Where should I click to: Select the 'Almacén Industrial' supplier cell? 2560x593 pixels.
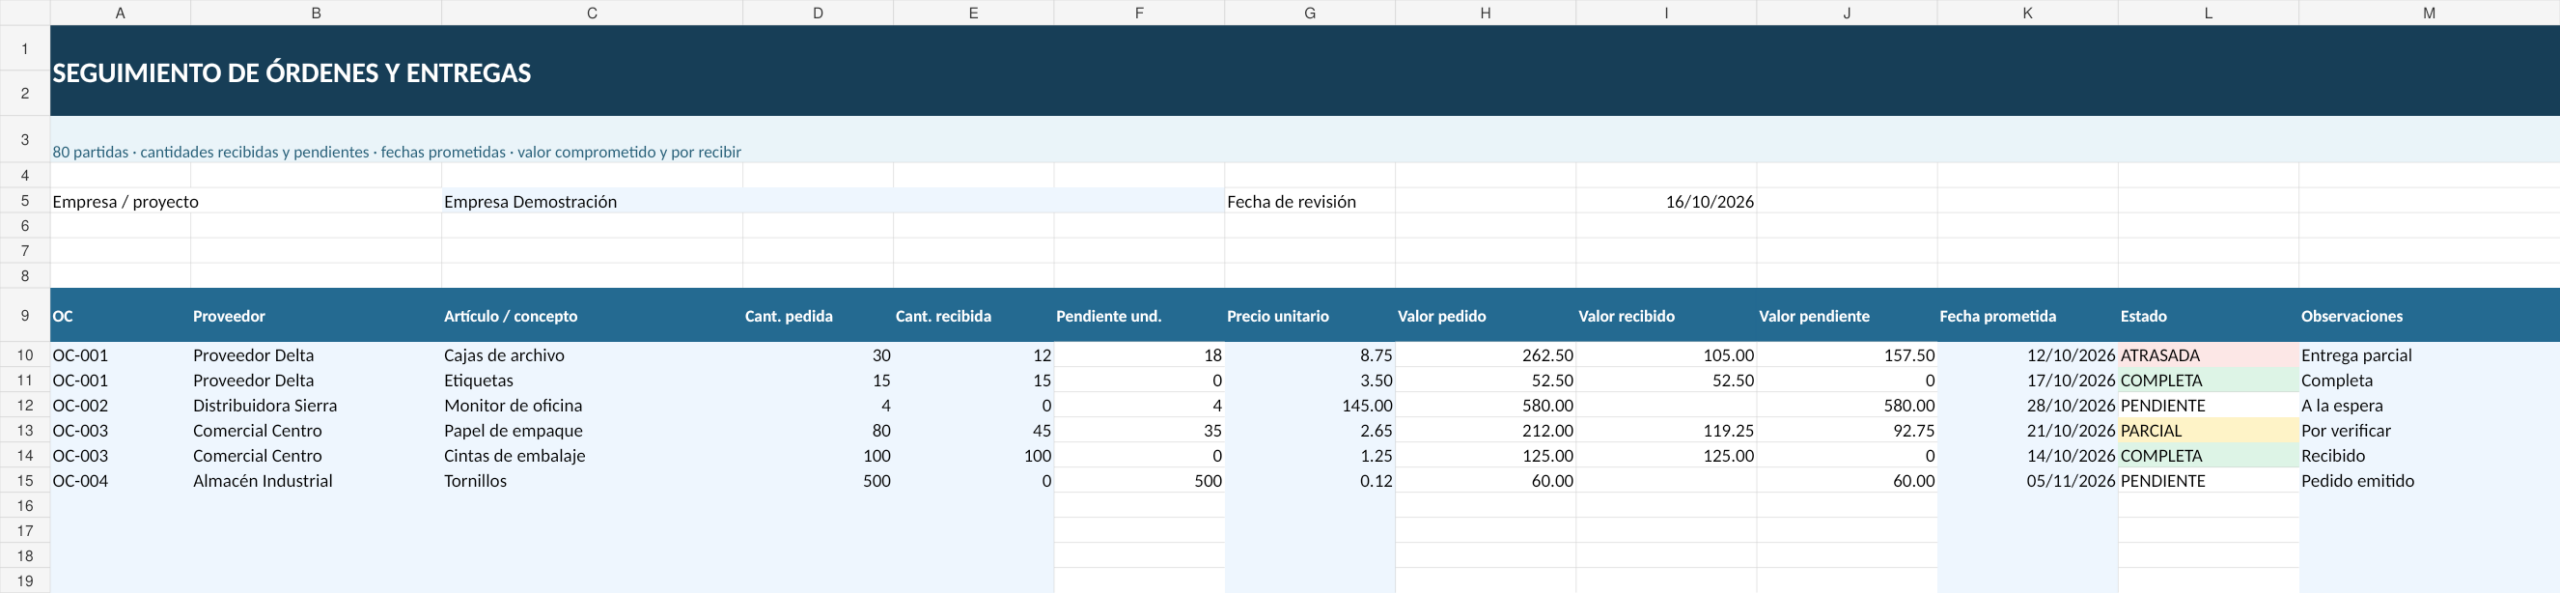pyautogui.click(x=316, y=481)
